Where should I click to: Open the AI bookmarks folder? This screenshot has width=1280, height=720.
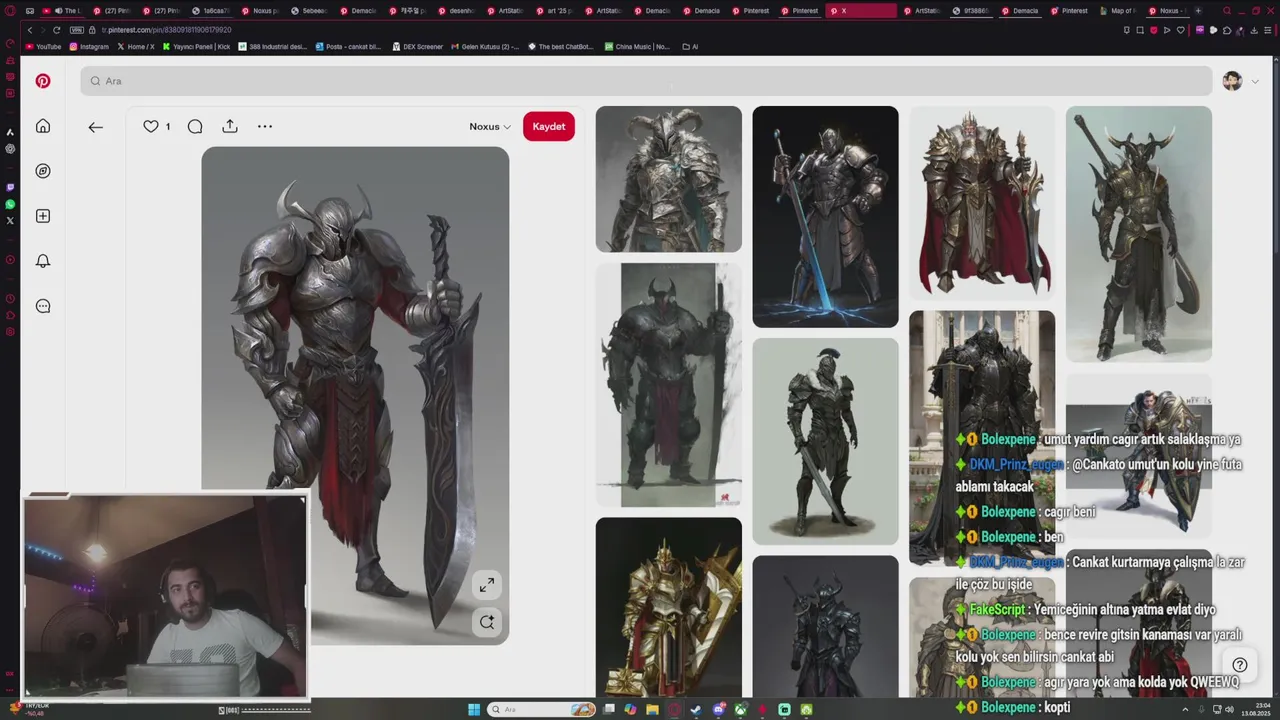pos(690,47)
